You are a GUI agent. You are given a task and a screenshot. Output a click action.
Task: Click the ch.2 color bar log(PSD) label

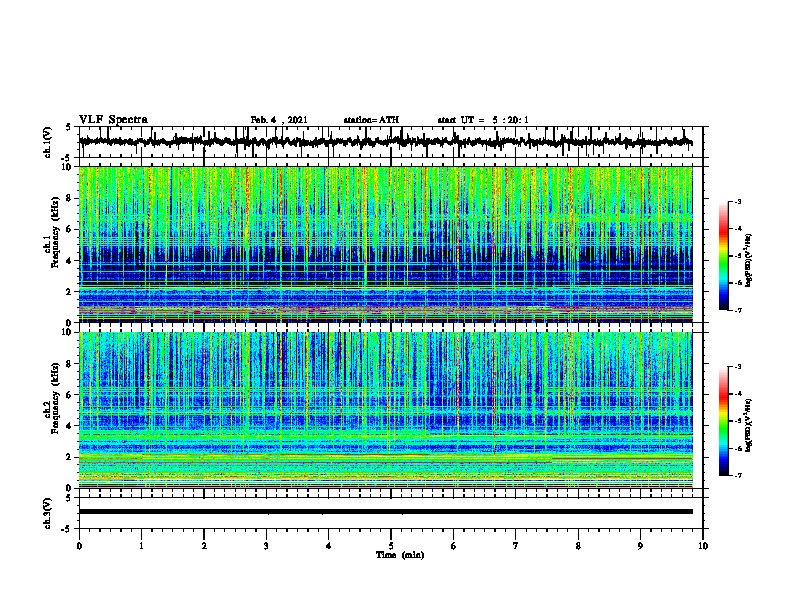point(749,426)
